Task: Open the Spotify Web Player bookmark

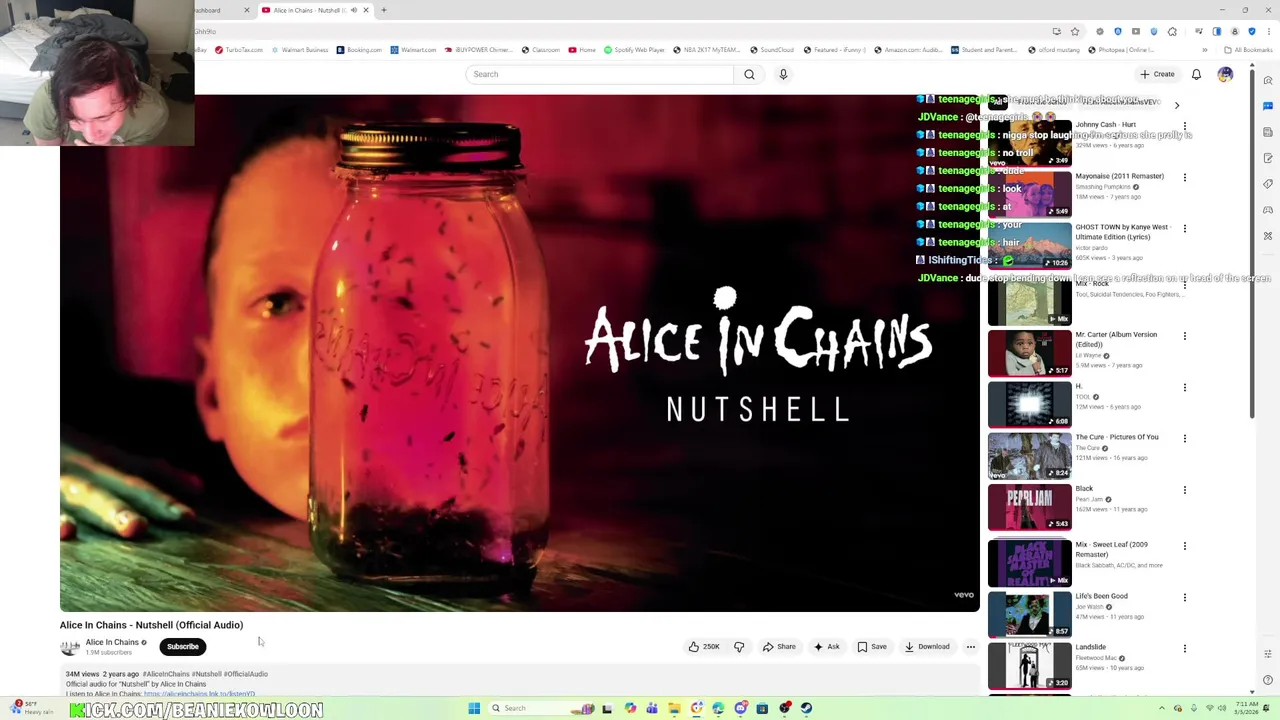Action: [634, 50]
